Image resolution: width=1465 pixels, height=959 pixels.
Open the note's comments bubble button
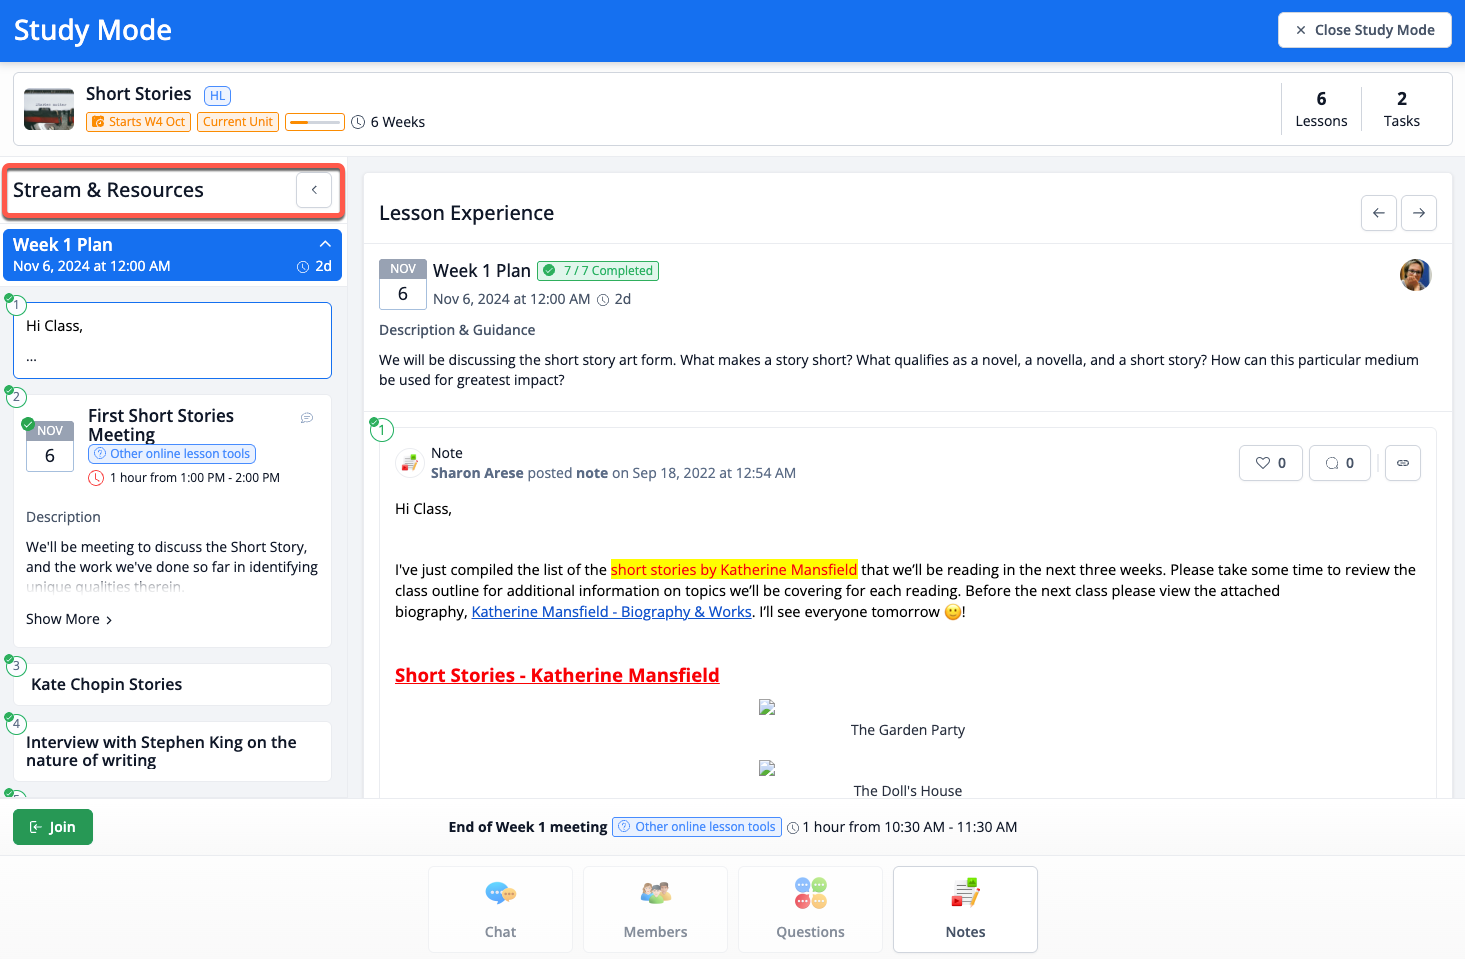(x=1339, y=463)
